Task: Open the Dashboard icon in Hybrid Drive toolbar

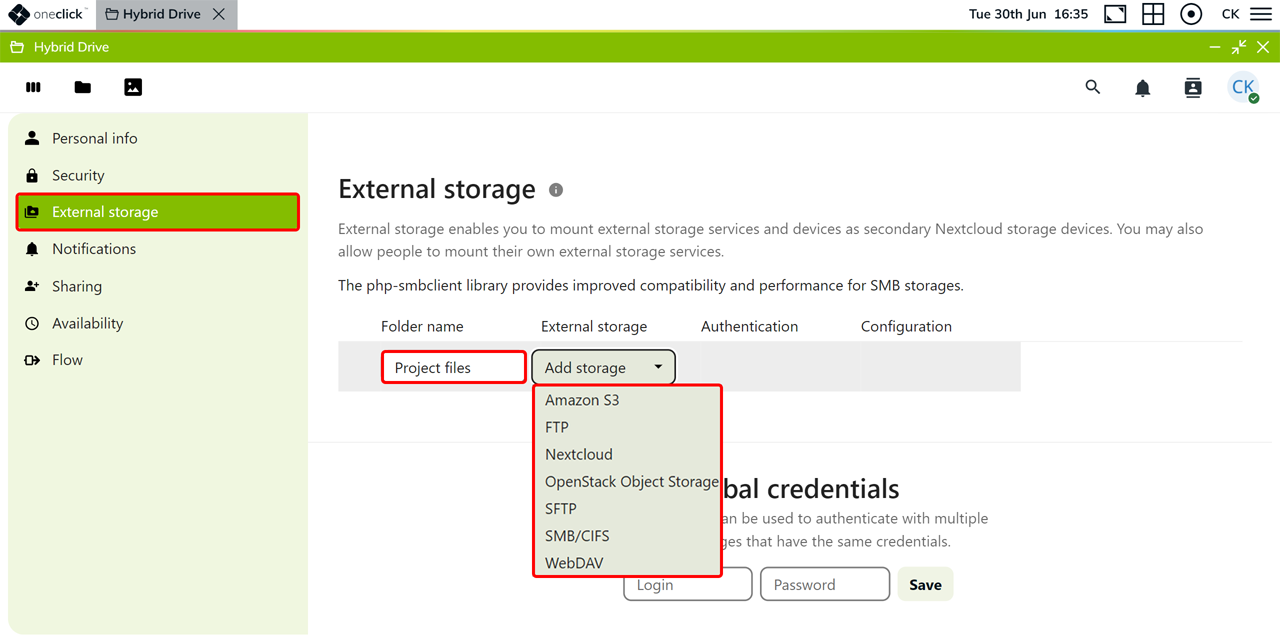Action: (x=33, y=87)
